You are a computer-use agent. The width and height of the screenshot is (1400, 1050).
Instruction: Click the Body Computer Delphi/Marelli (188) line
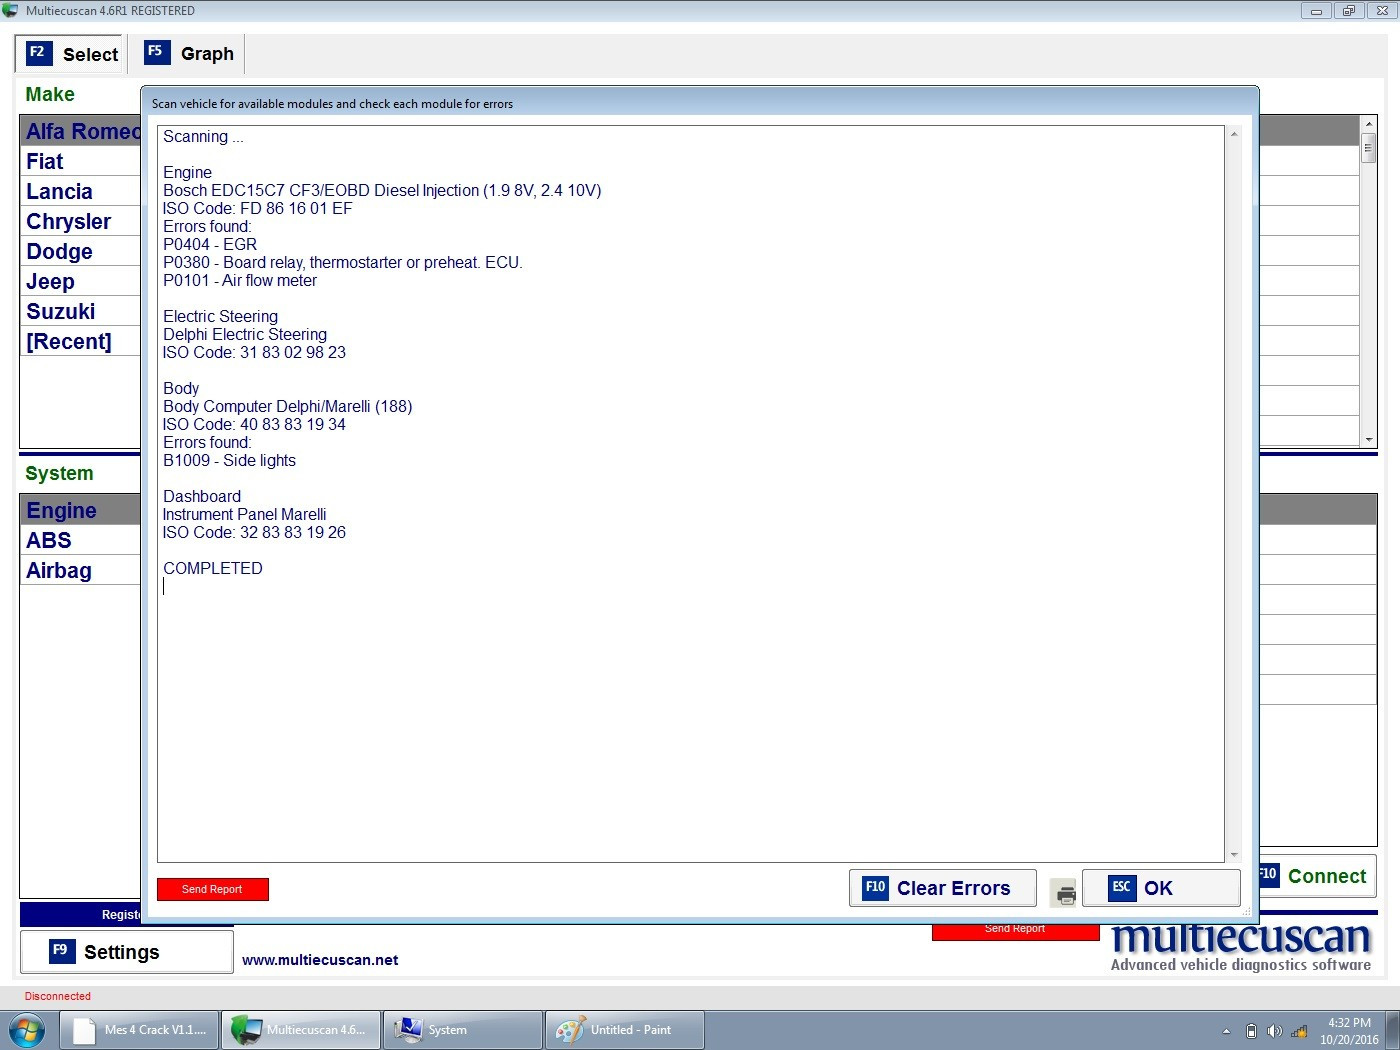click(288, 406)
